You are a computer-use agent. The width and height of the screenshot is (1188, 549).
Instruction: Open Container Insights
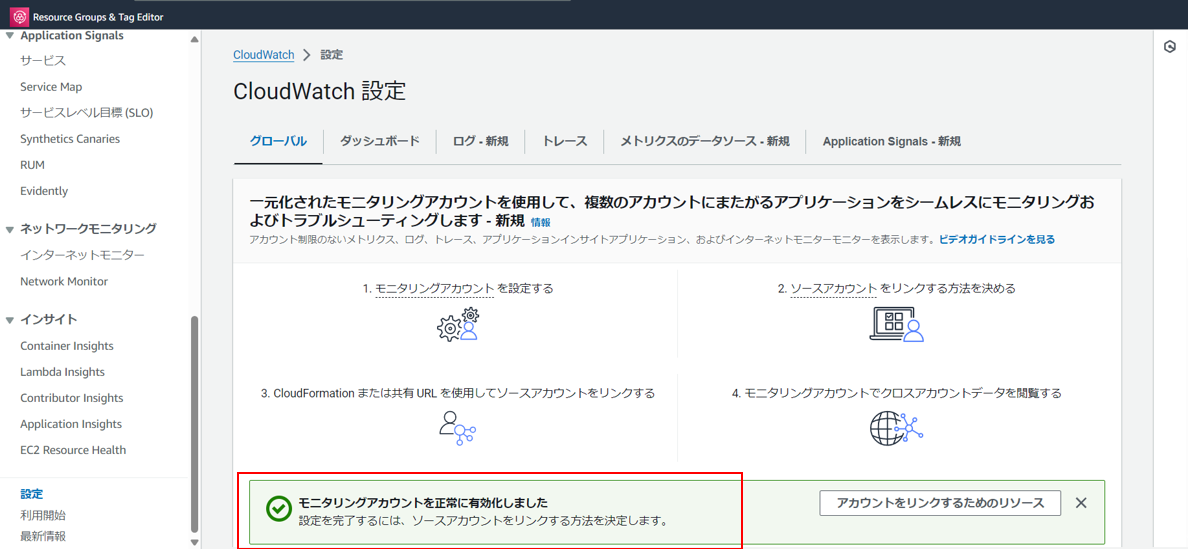[x=67, y=346]
